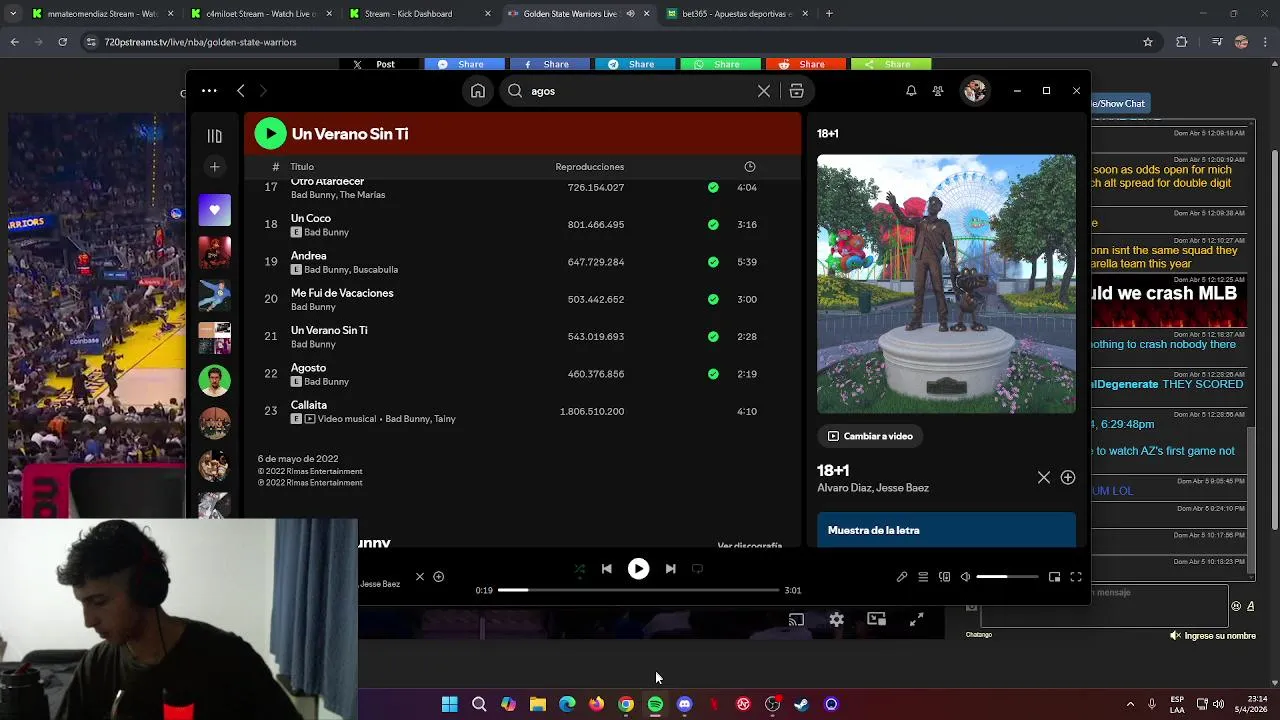Open Spotify profile avatar menu
The width and height of the screenshot is (1280, 720).
[975, 91]
